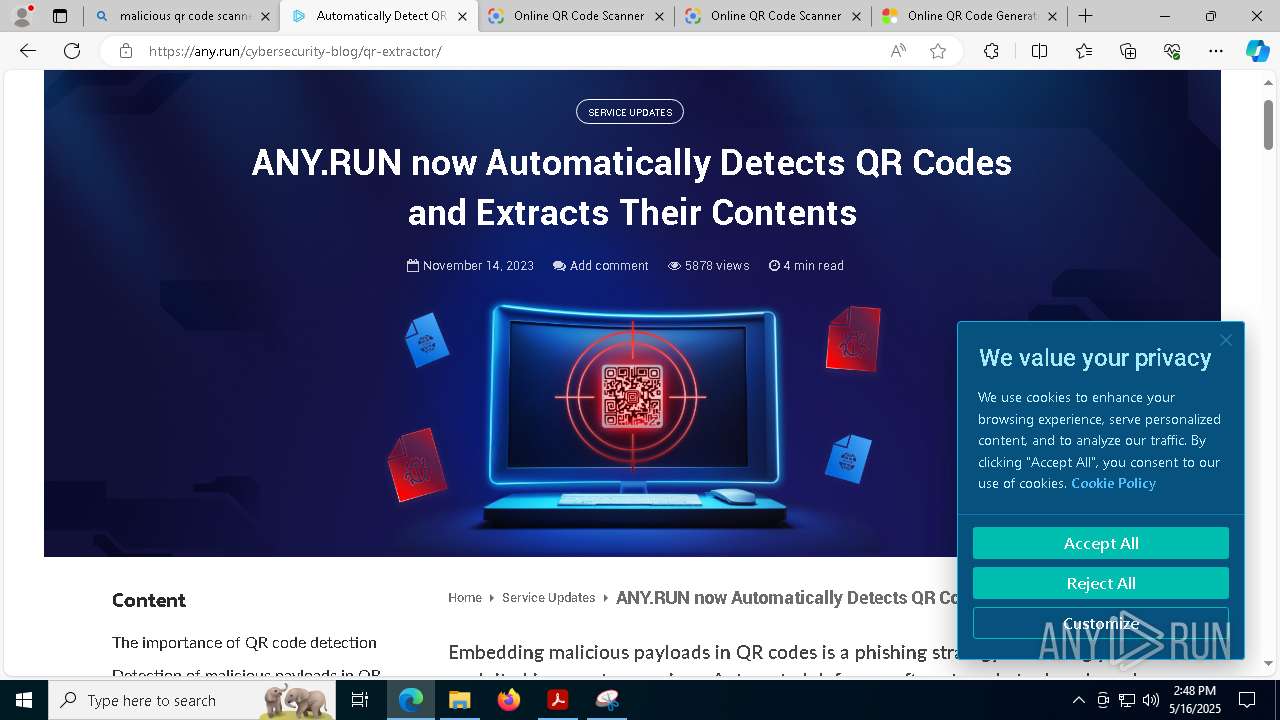Screen dimensions: 1280x720
Task: Open browser Extensions icon
Action: click(991, 51)
